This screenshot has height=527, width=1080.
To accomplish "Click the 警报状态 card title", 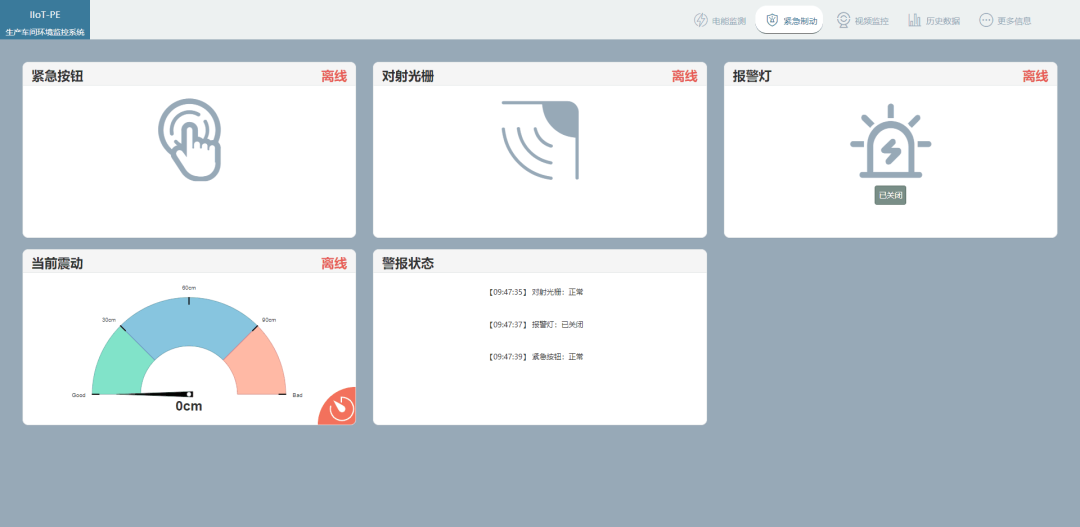I will pyautogui.click(x=408, y=263).
